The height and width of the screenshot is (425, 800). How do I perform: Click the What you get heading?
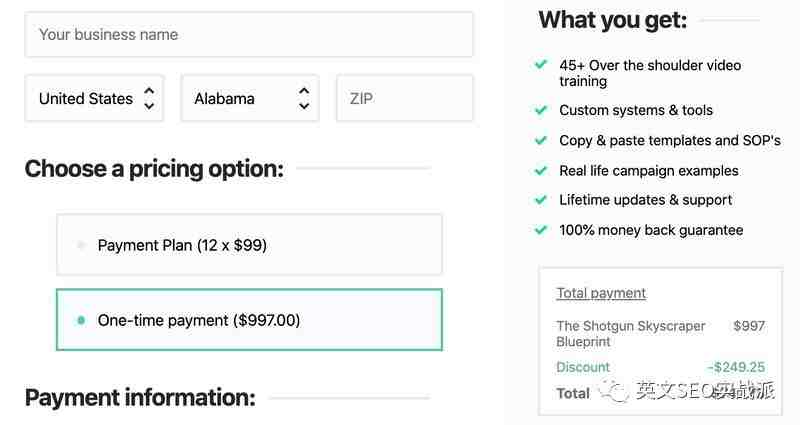point(613,20)
